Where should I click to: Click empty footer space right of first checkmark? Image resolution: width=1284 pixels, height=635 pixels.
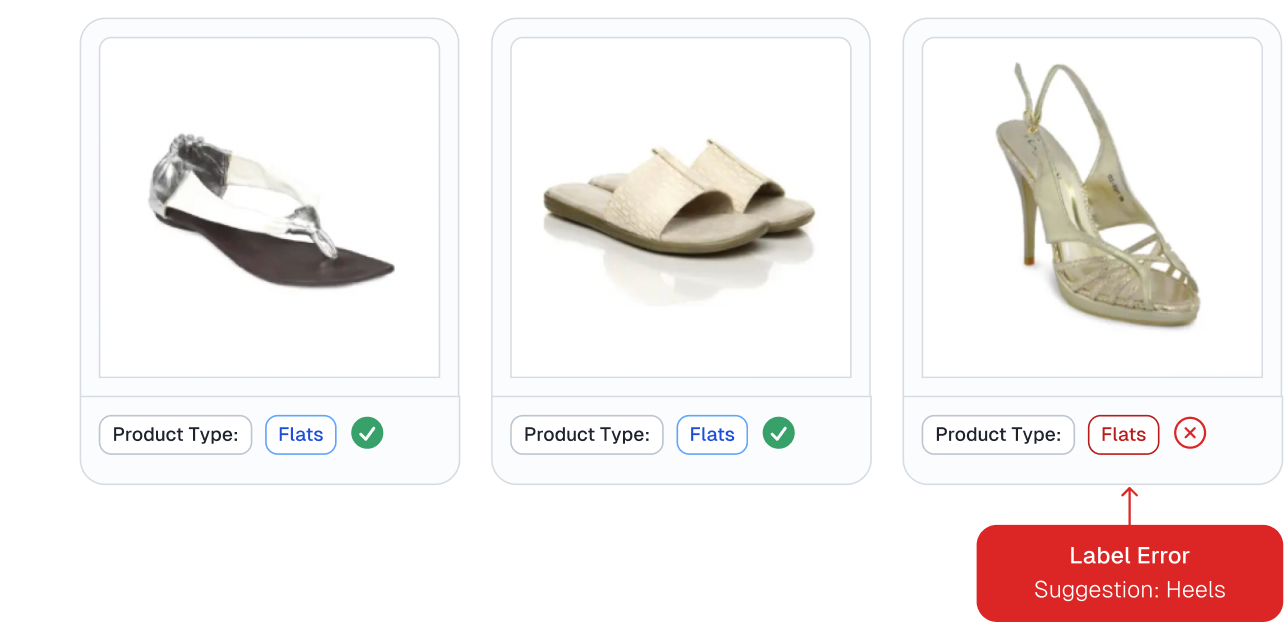pyautogui.click(x=420, y=435)
